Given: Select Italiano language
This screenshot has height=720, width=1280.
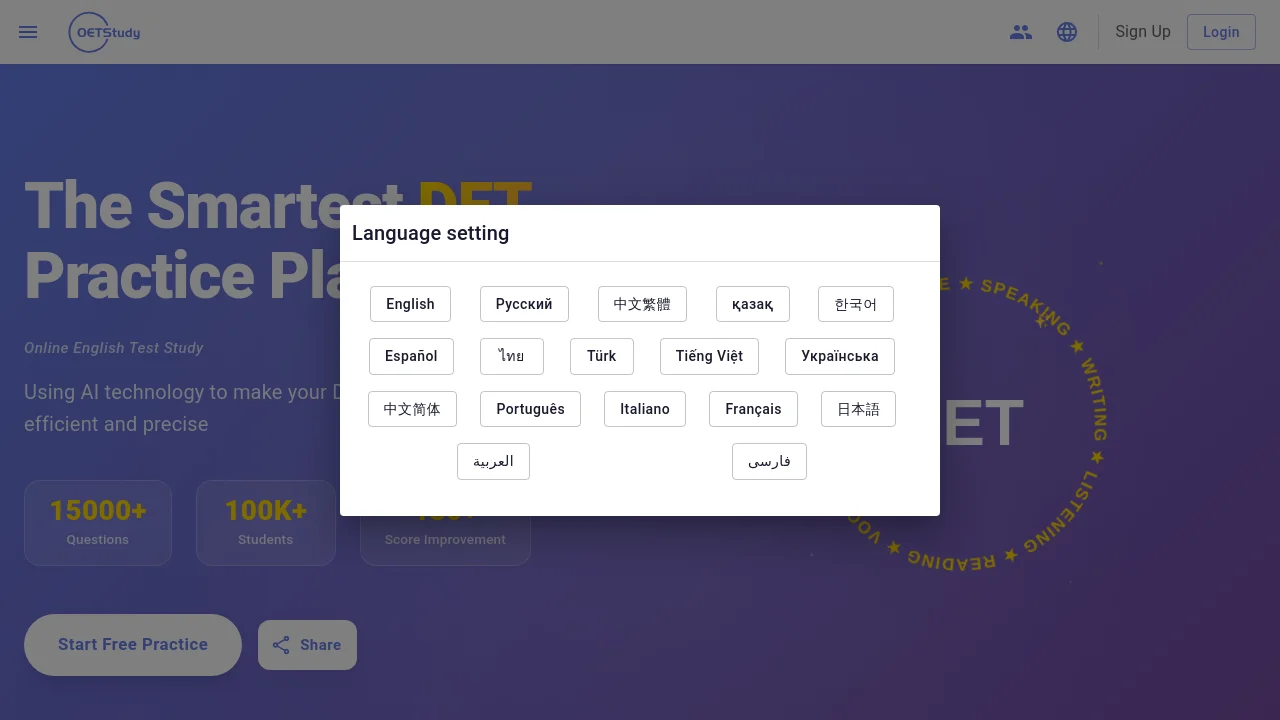Looking at the screenshot, I should [645, 409].
